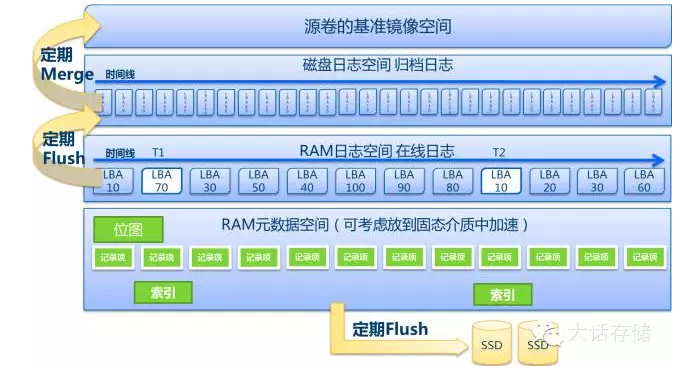The image size is (685, 370).
Task: Select the green 位图 box
Action: click(128, 229)
